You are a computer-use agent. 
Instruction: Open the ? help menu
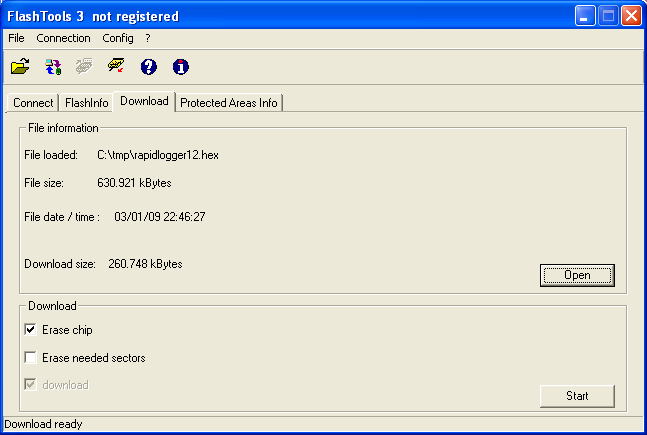pyautogui.click(x=148, y=38)
